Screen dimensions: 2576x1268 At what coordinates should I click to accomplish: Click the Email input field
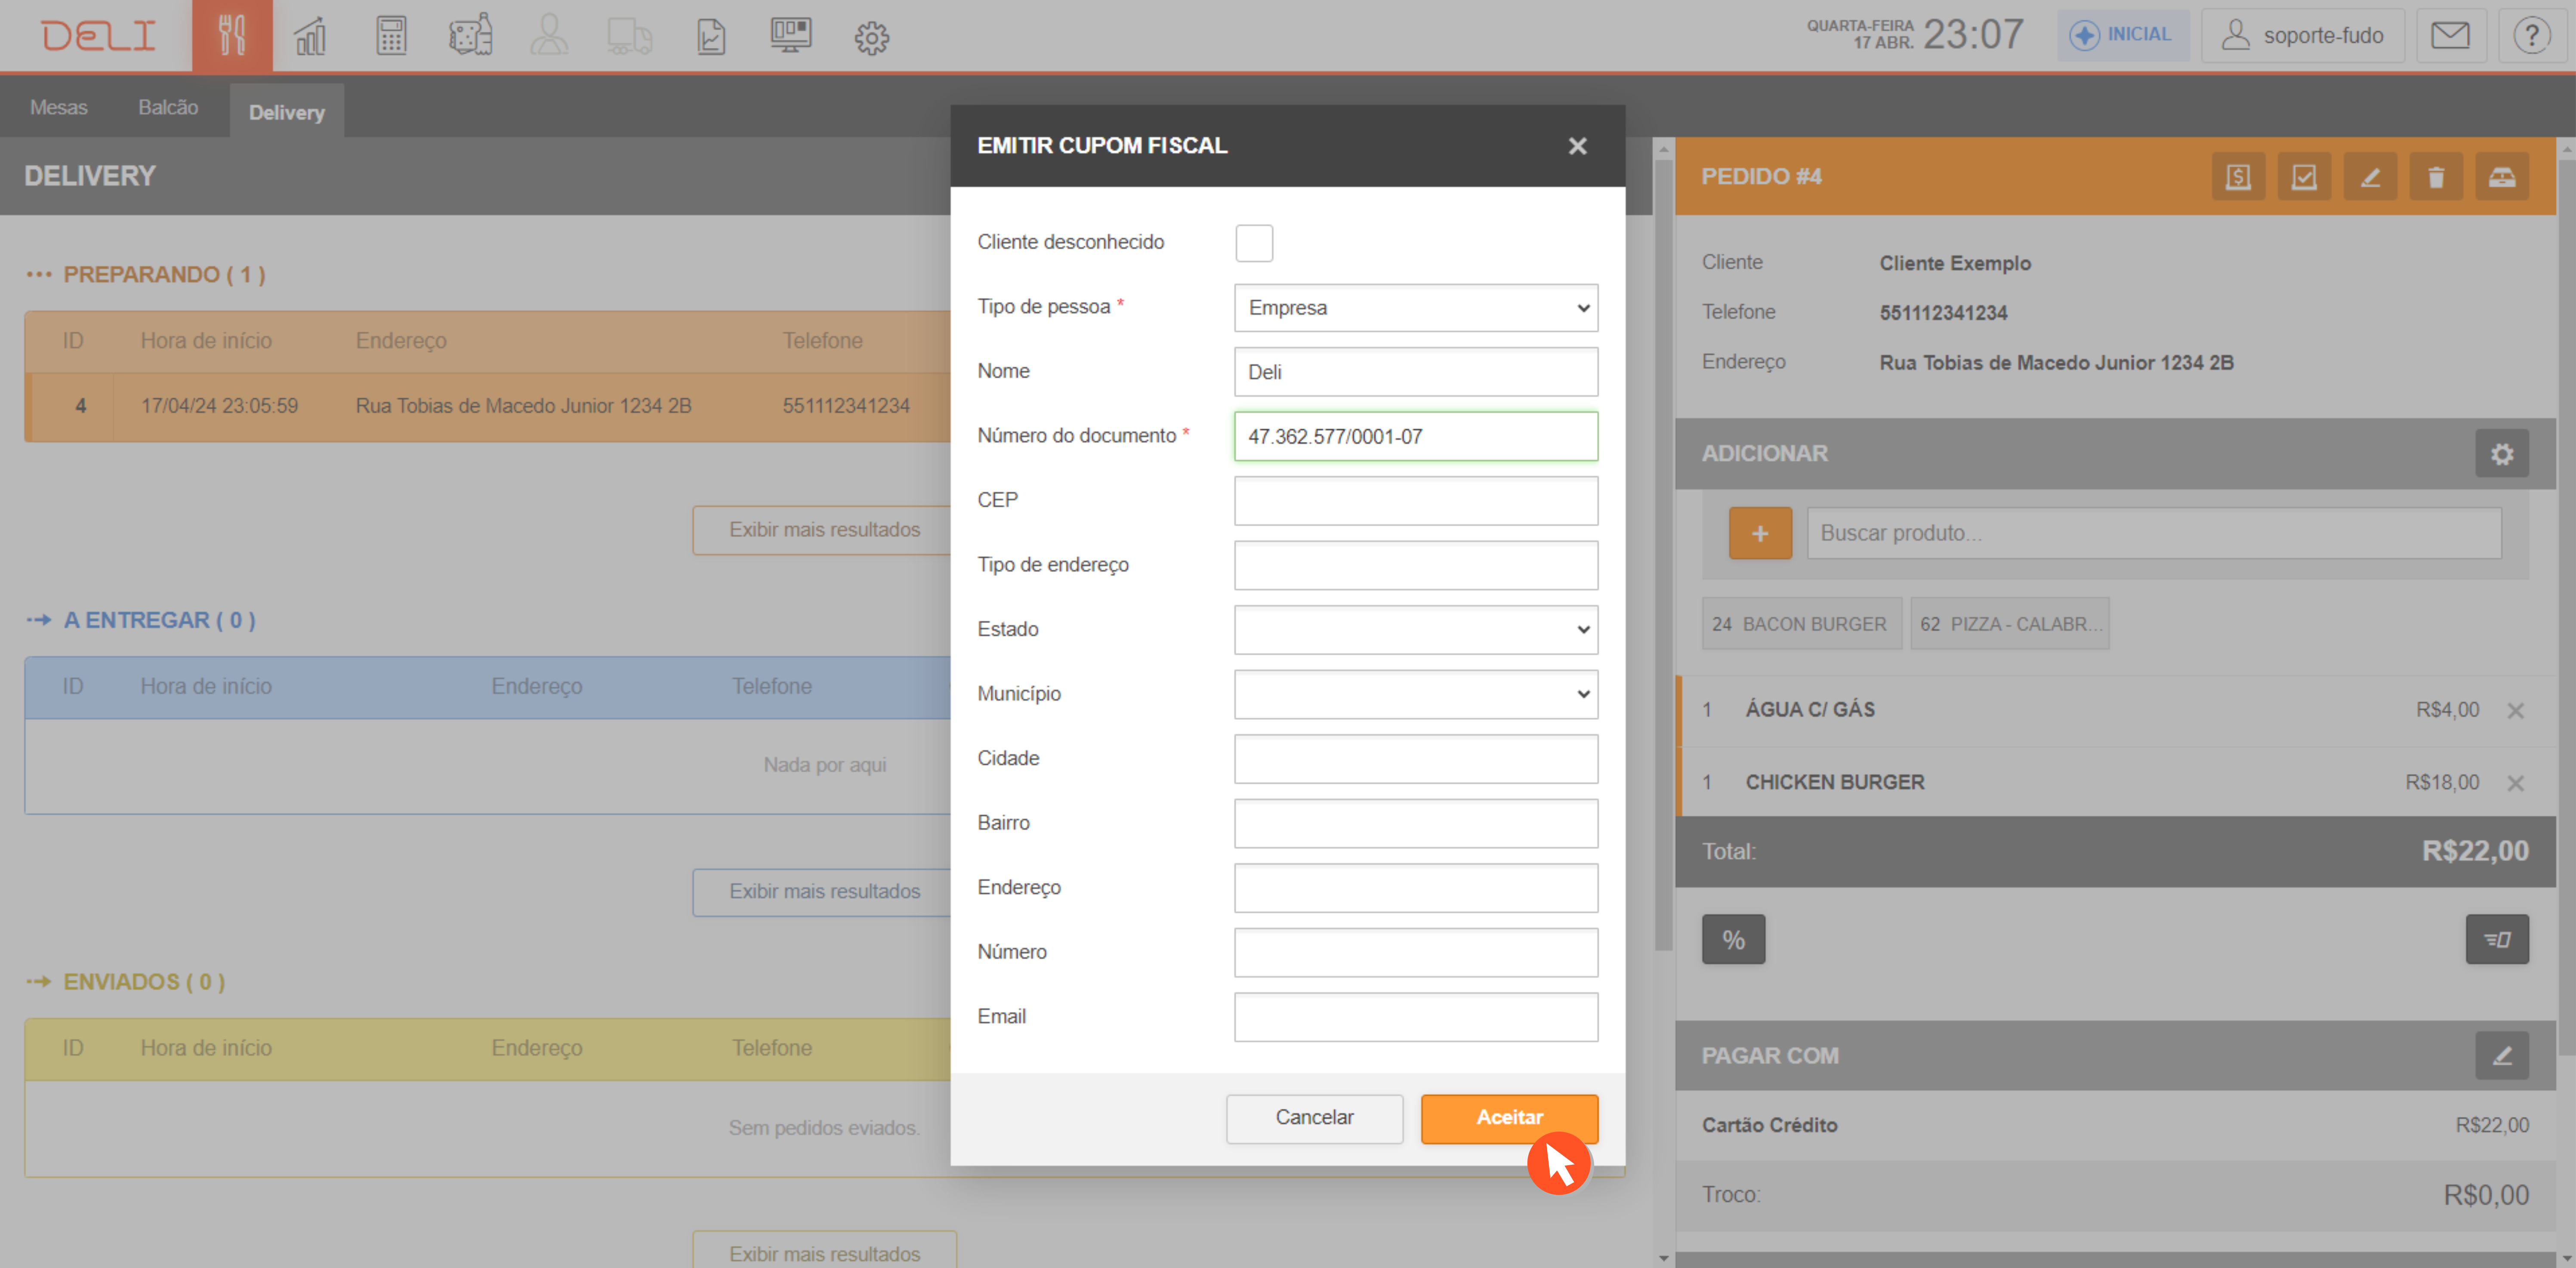click(x=1416, y=1017)
